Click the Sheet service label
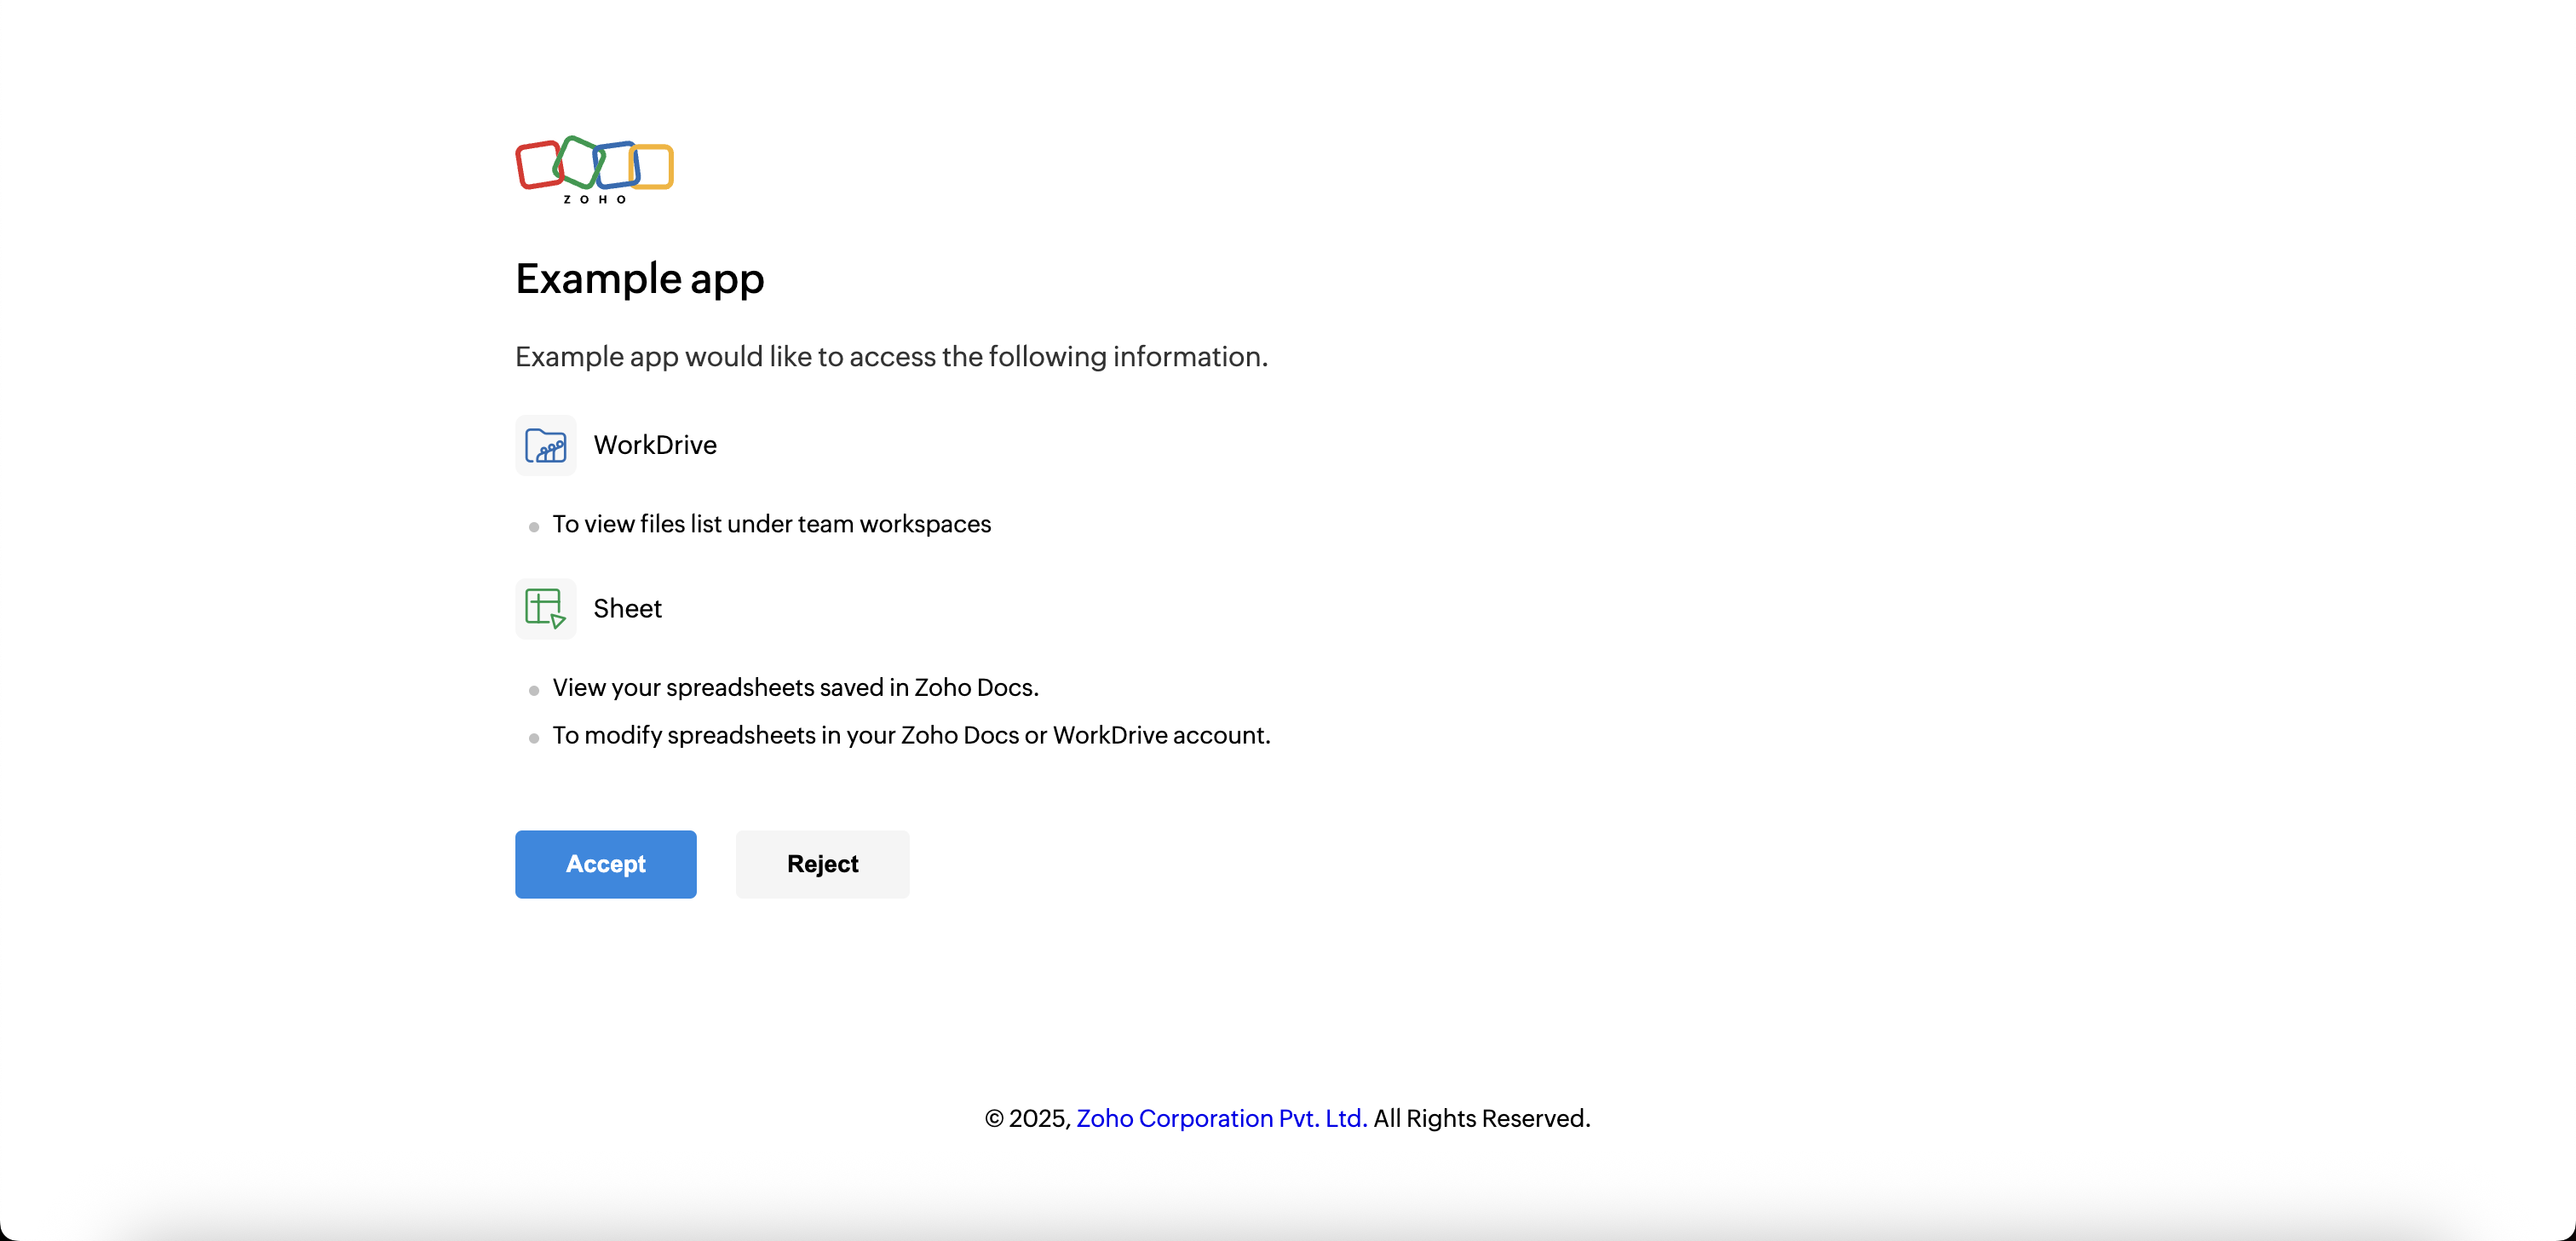 coord(627,608)
